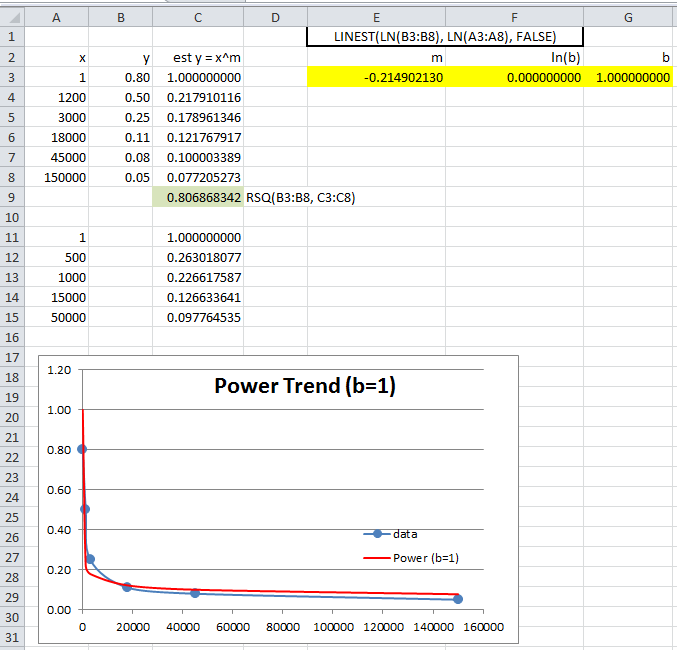This screenshot has width=677, height=650.
Task: Select the blue "data" legend entry
Action: (390, 534)
